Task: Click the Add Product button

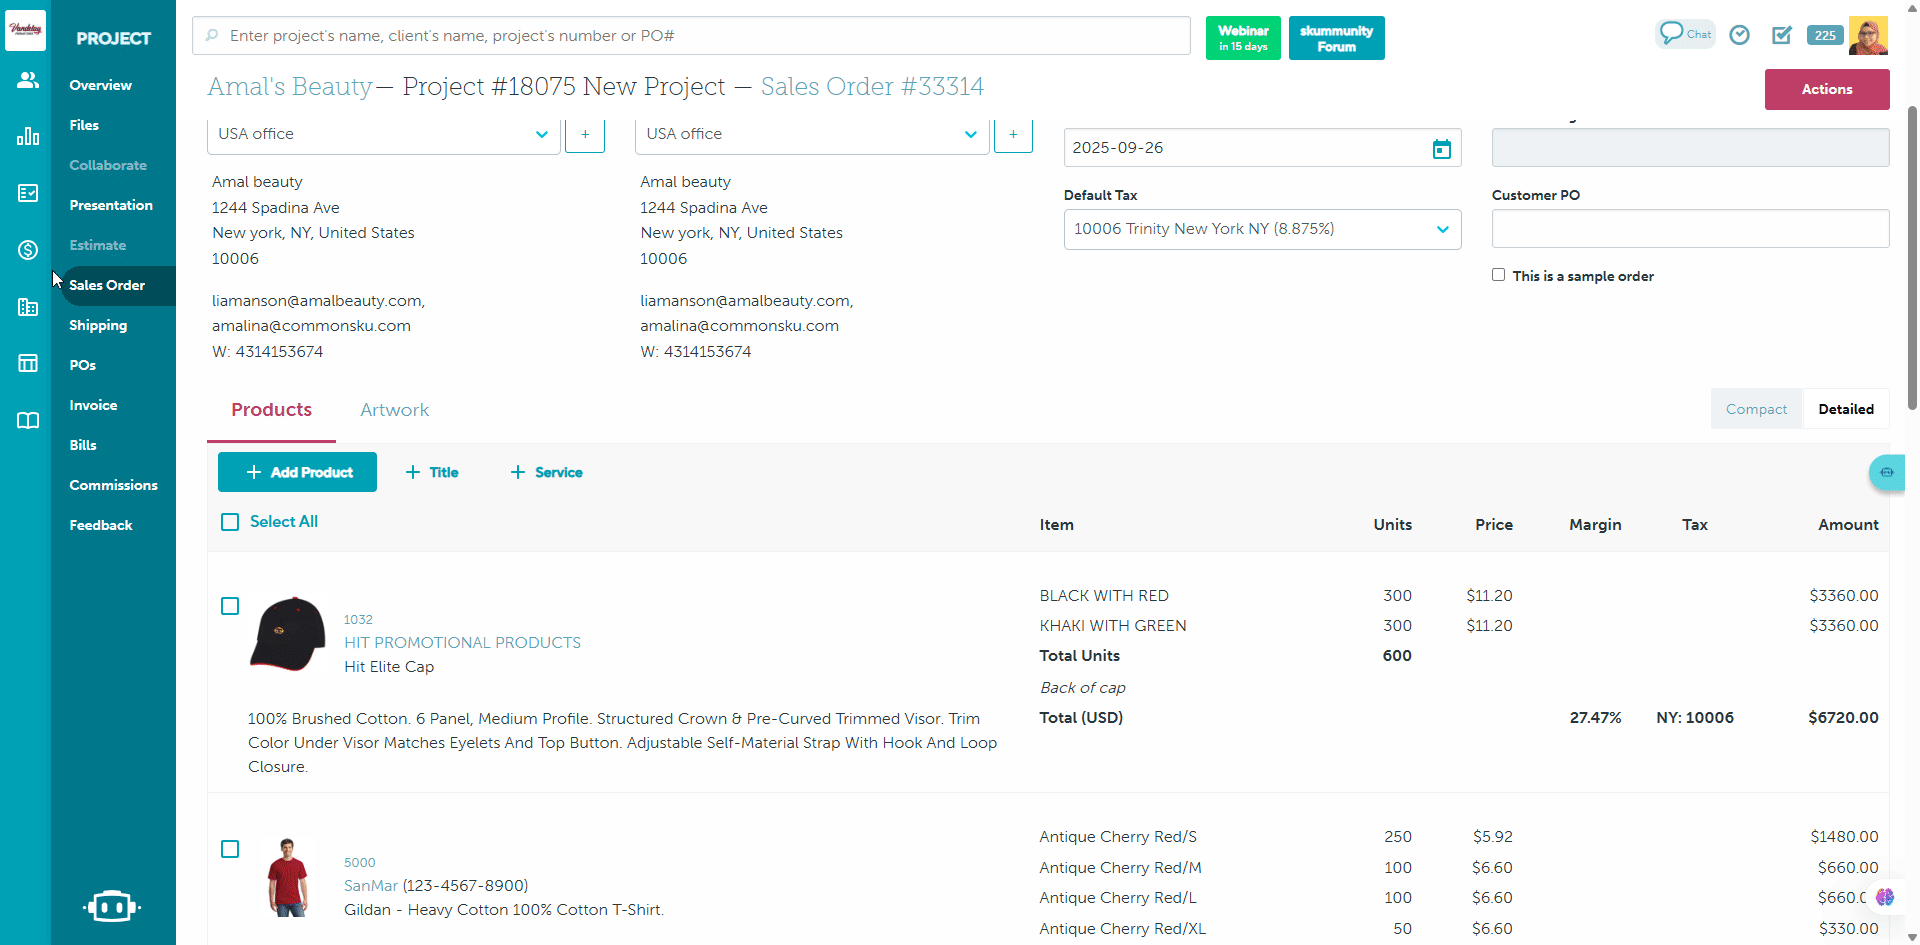Action: (297, 472)
